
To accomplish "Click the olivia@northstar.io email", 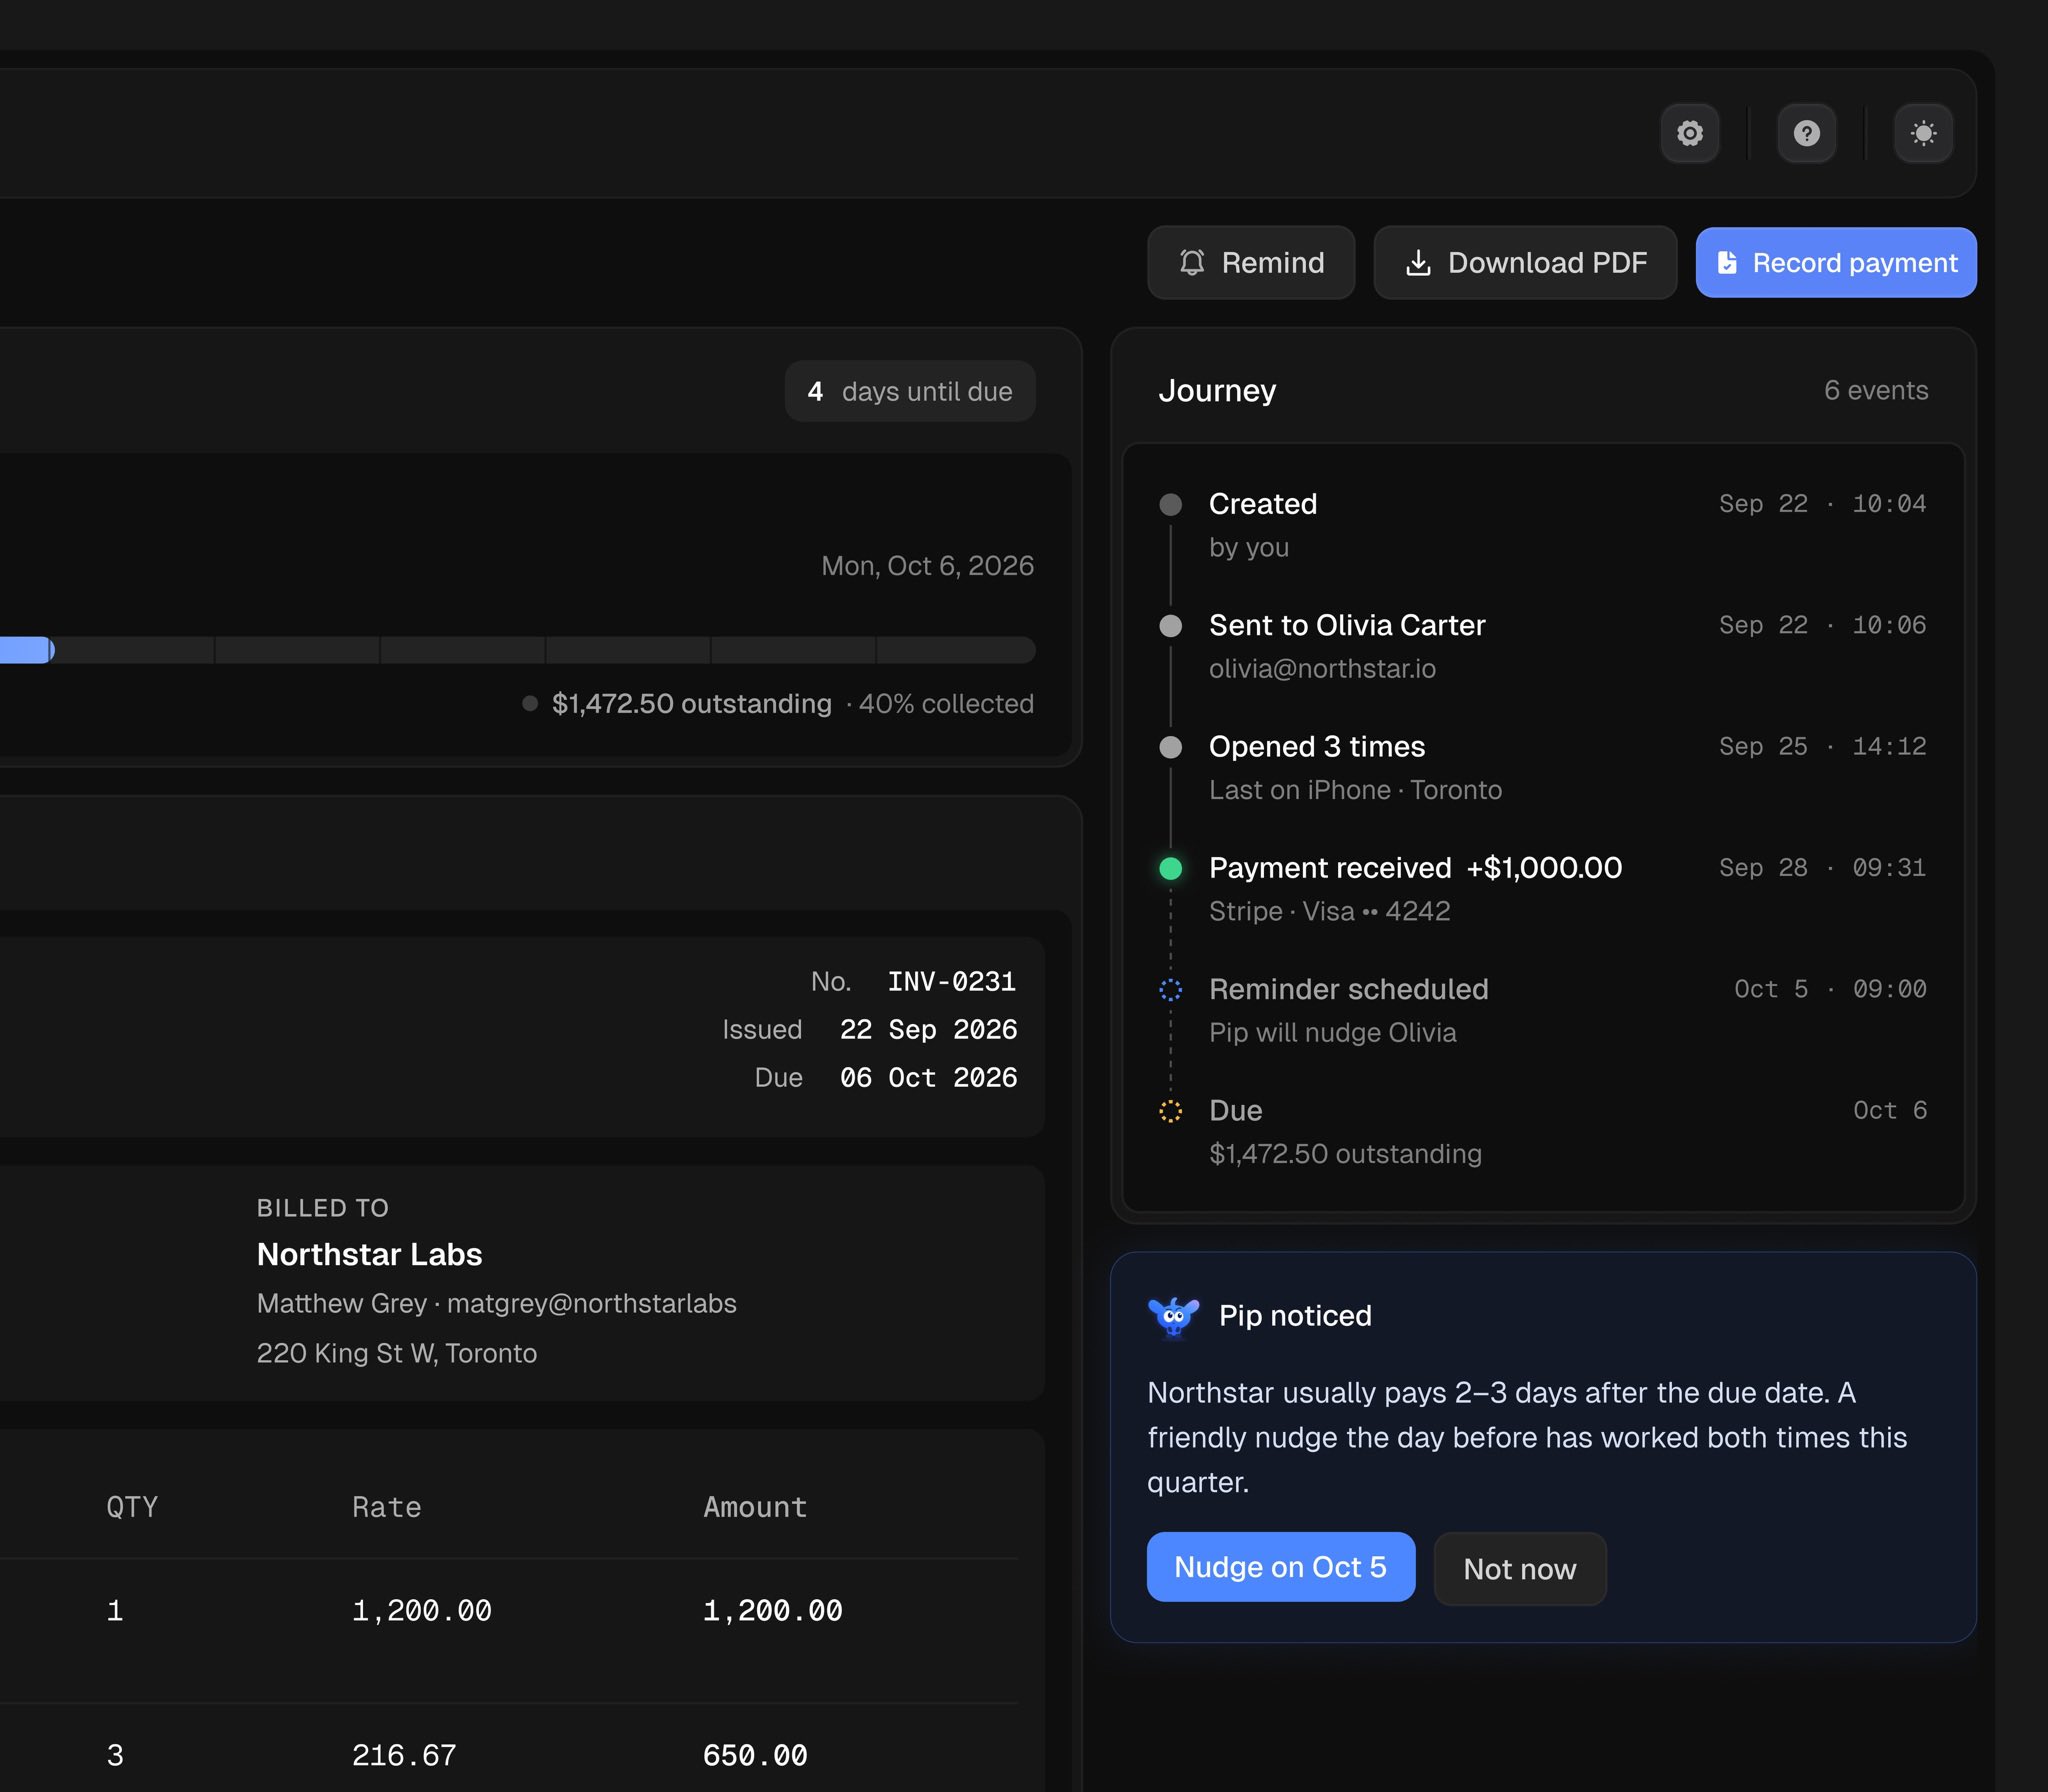I will [x=1322, y=669].
